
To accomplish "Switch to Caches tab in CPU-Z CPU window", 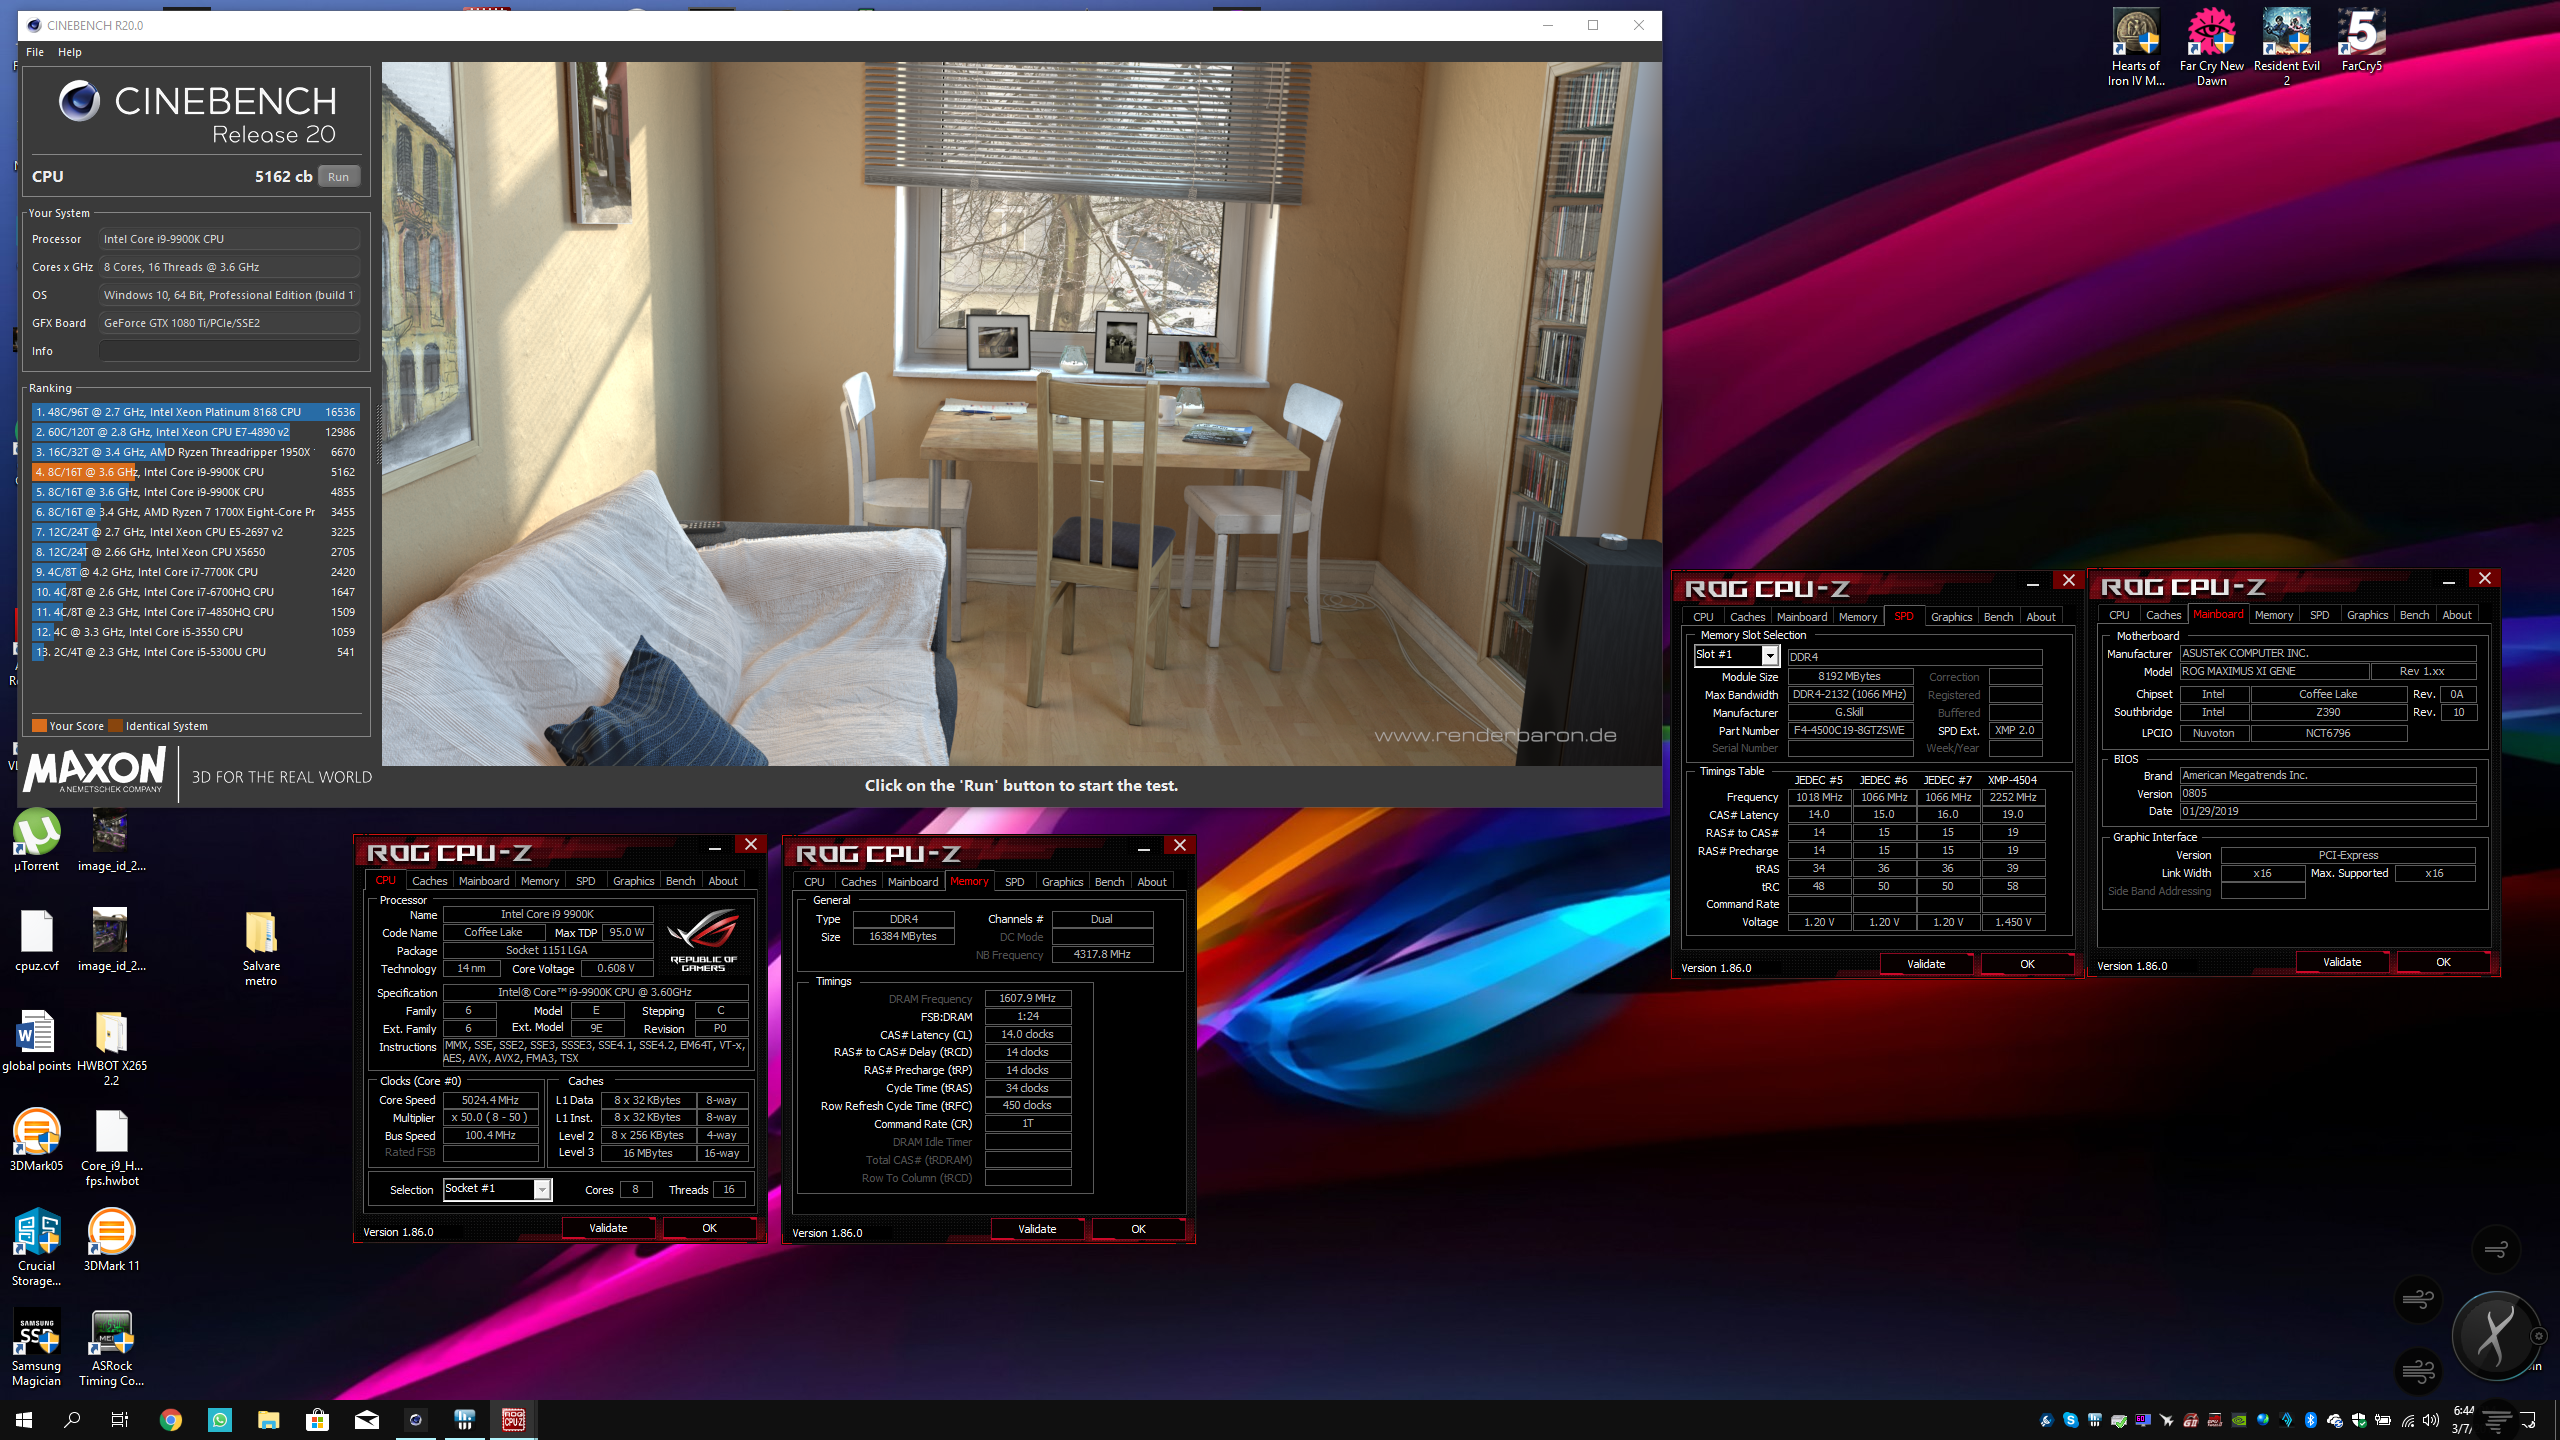I will click(x=429, y=881).
